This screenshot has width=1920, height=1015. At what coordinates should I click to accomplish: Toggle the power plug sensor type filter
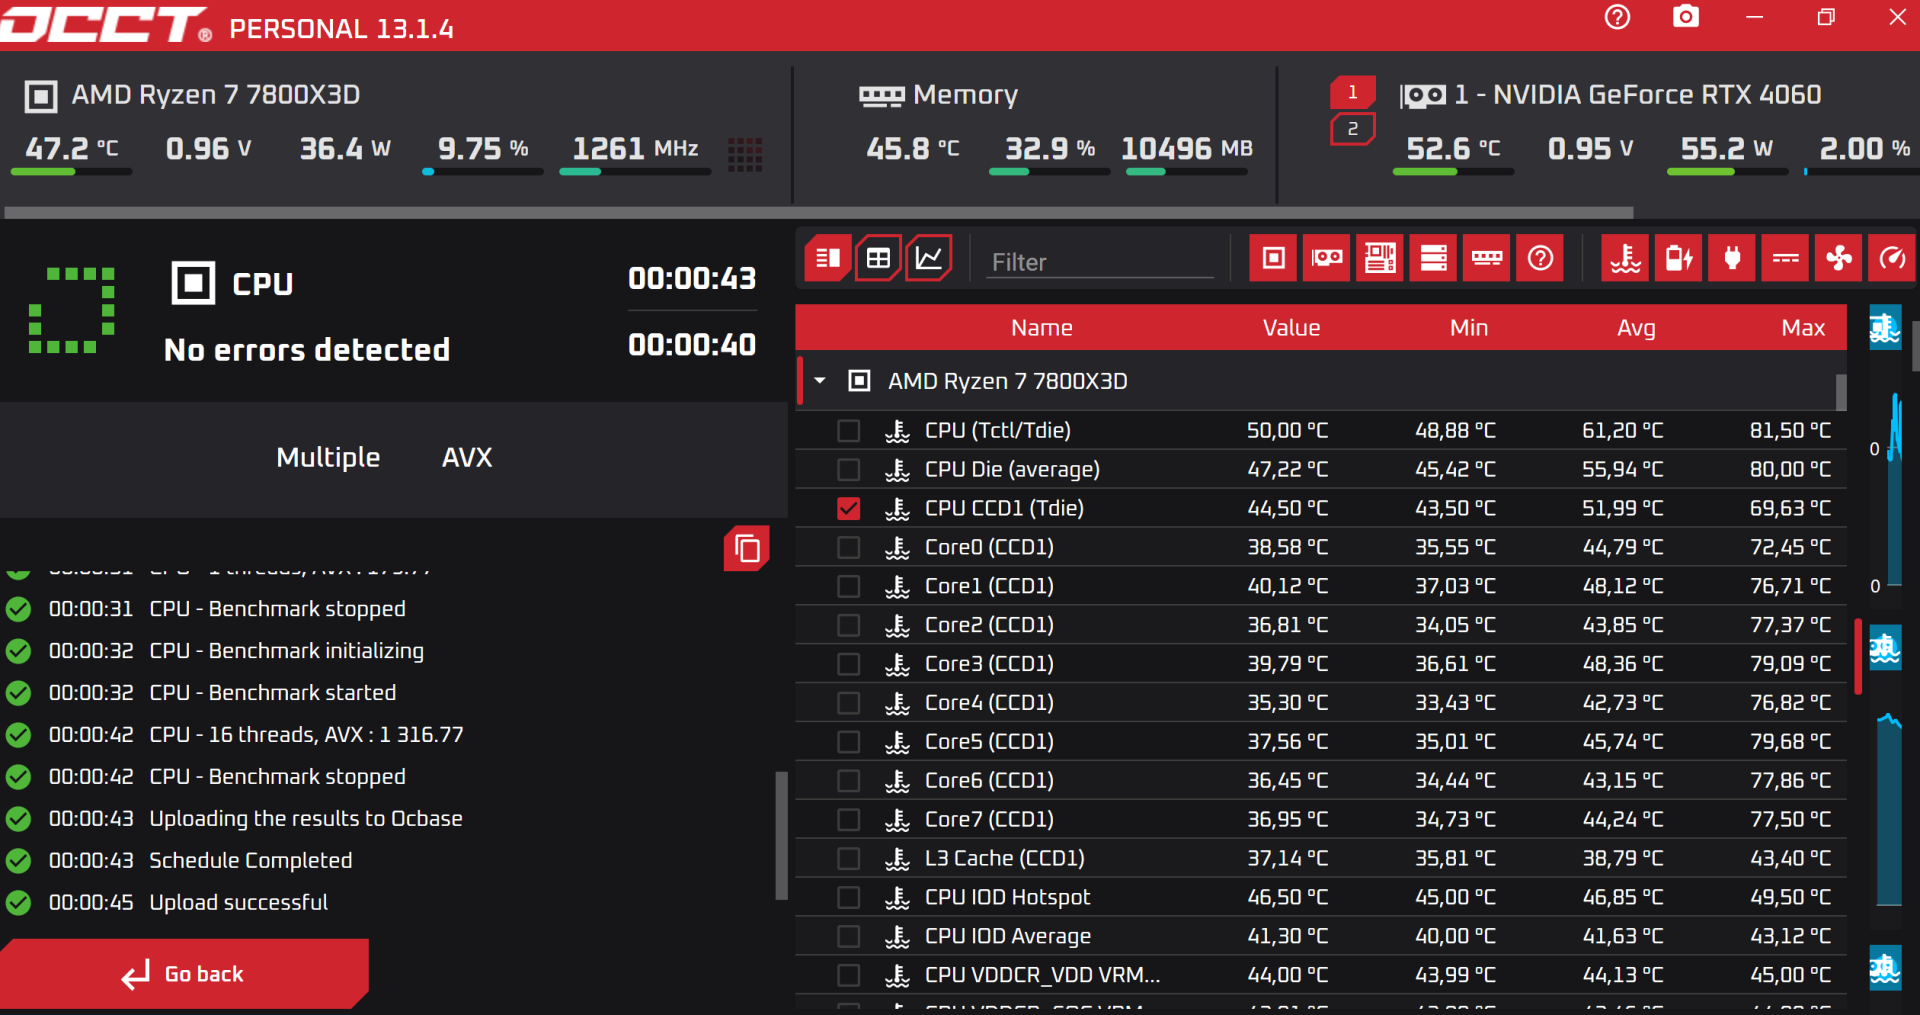1732,259
